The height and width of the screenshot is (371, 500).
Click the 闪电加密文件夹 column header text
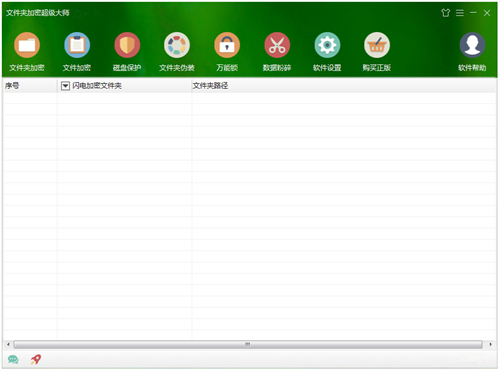click(97, 86)
